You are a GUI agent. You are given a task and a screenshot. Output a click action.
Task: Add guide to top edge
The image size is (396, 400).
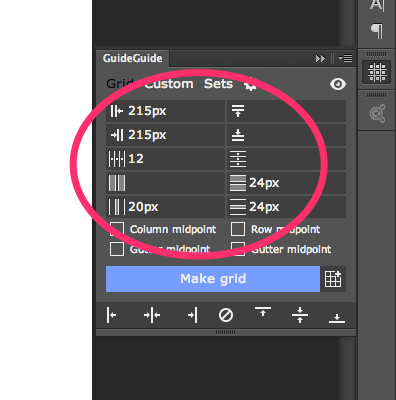click(263, 312)
